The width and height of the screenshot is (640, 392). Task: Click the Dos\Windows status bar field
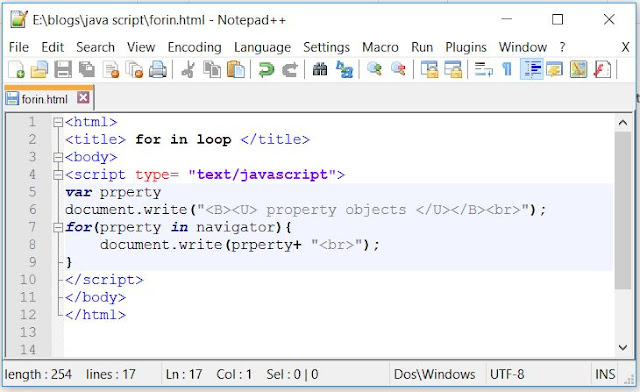tap(434, 374)
